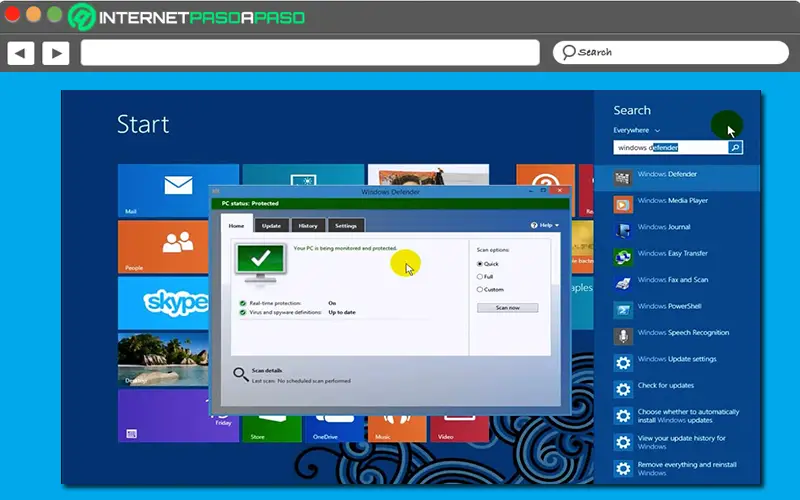Click the browser address bar
Viewport: 800px width, 500px height.
pyautogui.click(x=310, y=53)
